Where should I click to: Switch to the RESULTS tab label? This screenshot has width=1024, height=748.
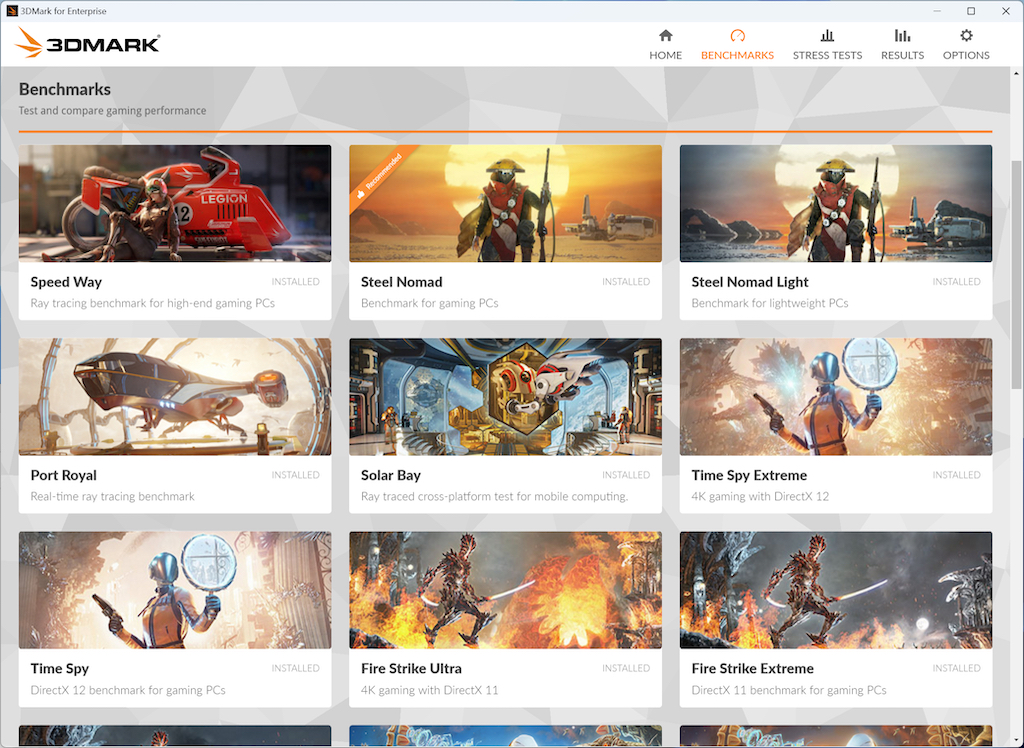903,56
